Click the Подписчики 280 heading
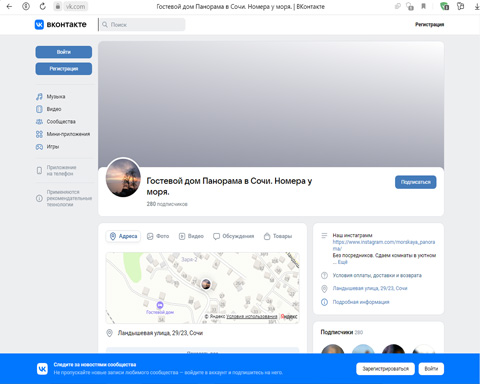 pos(342,332)
